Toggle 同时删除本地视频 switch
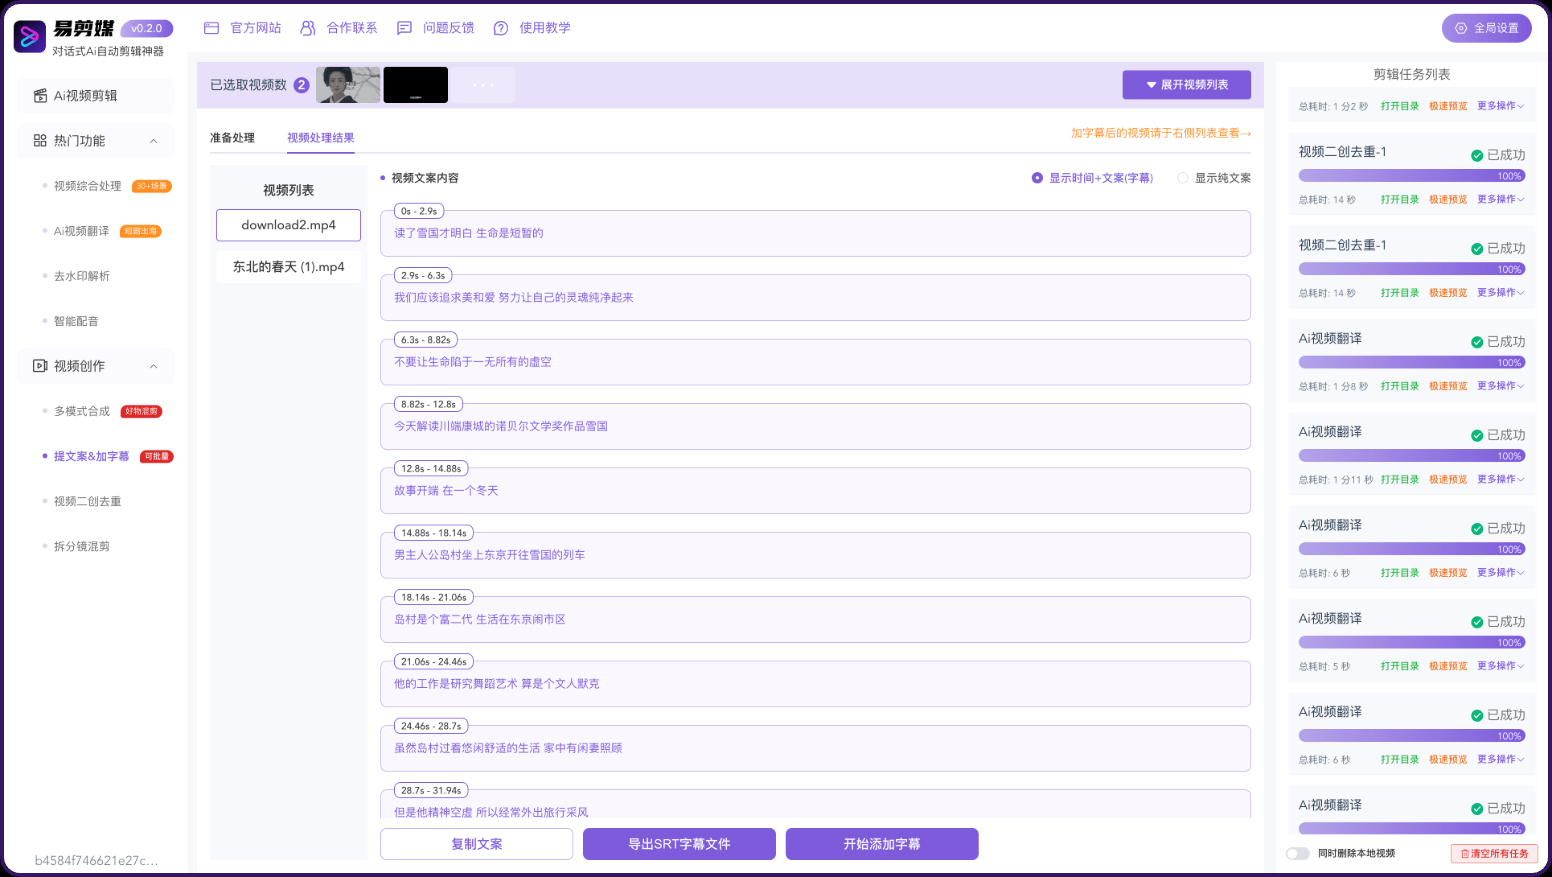This screenshot has width=1552, height=877. [x=1298, y=853]
